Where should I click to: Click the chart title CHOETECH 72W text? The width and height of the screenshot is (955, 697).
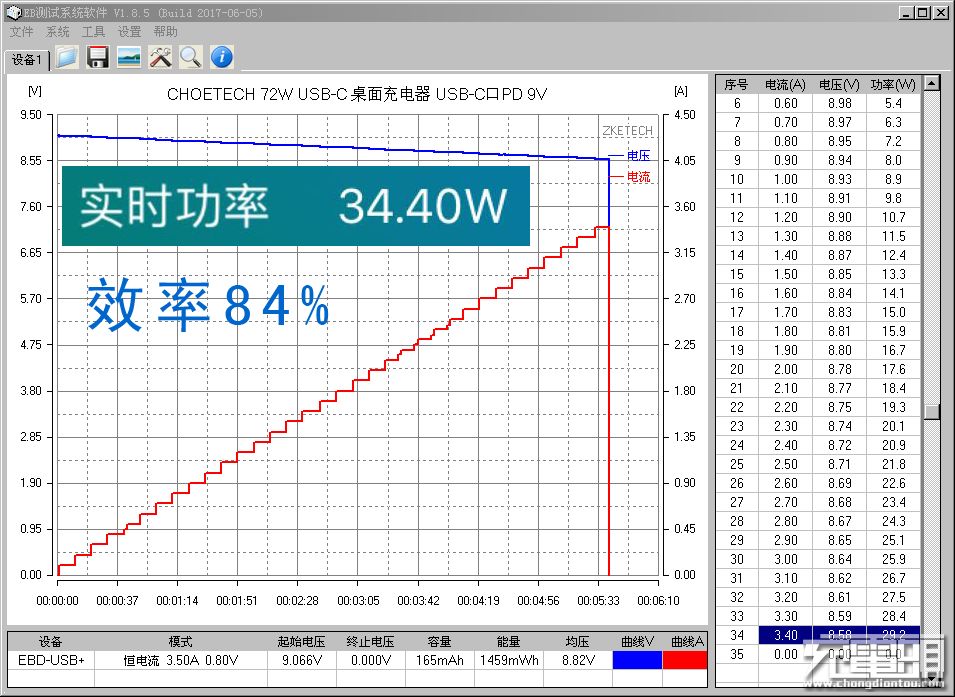356,94
